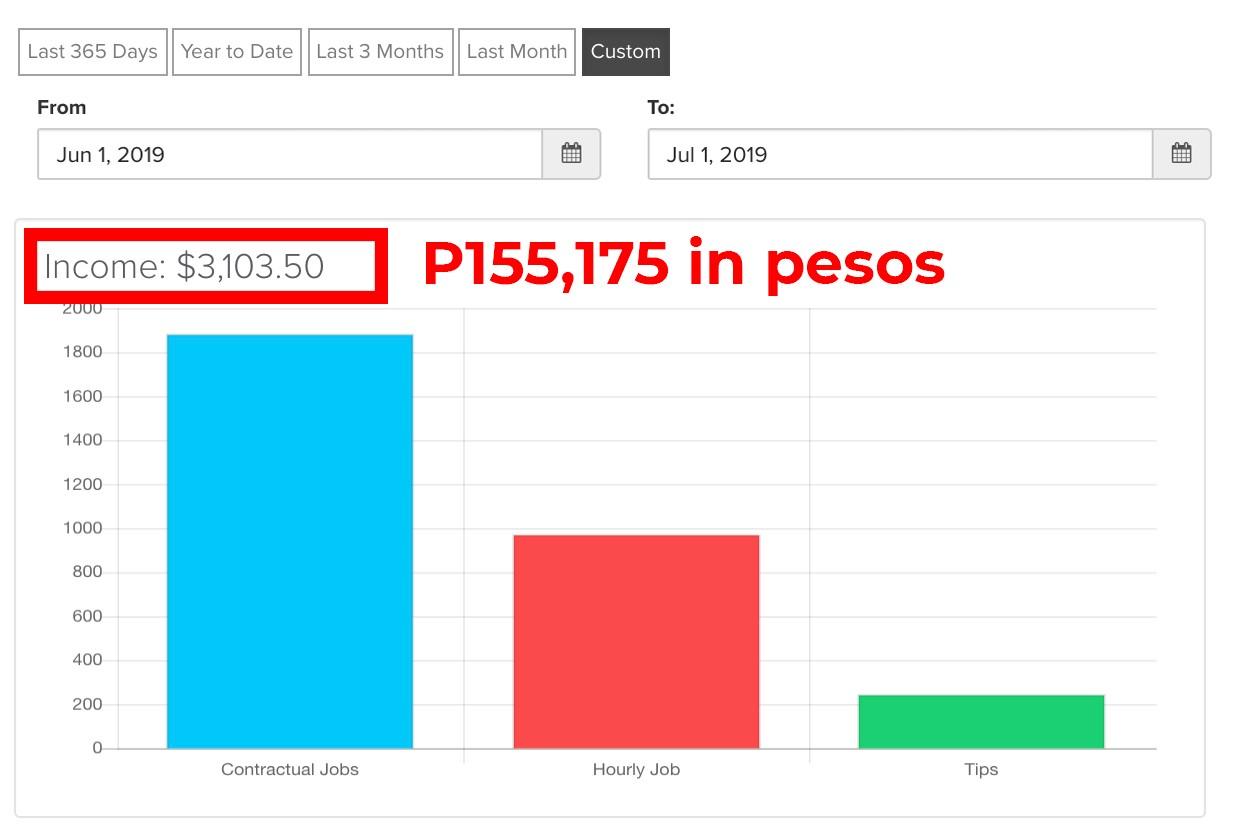Click the Income: $3,103.50 total text
Screen dimensions: 1244x838
point(184,266)
